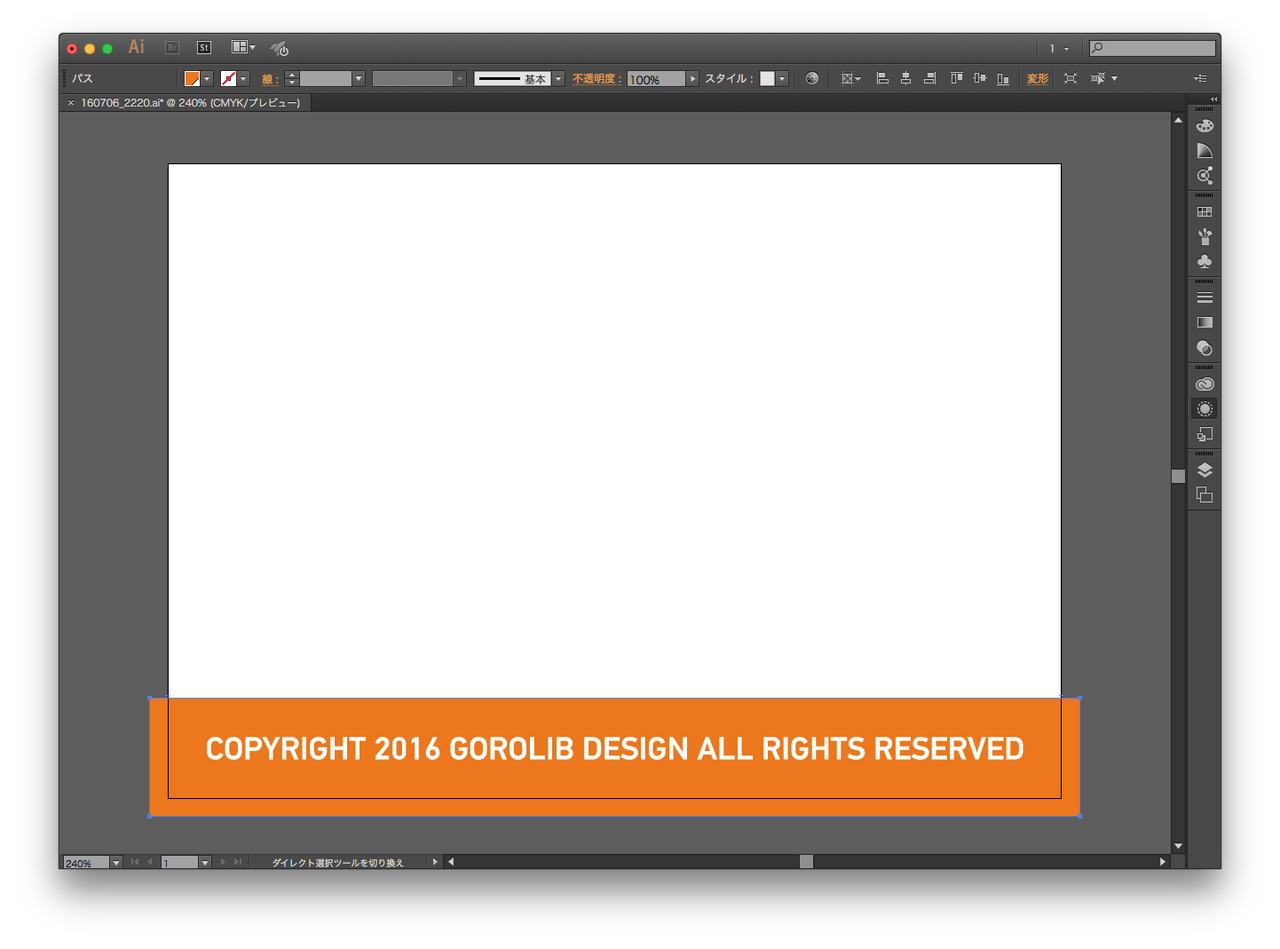Image resolution: width=1280 pixels, height=949 pixels.
Task: Click the 線 stroke panel link
Action: (268, 78)
